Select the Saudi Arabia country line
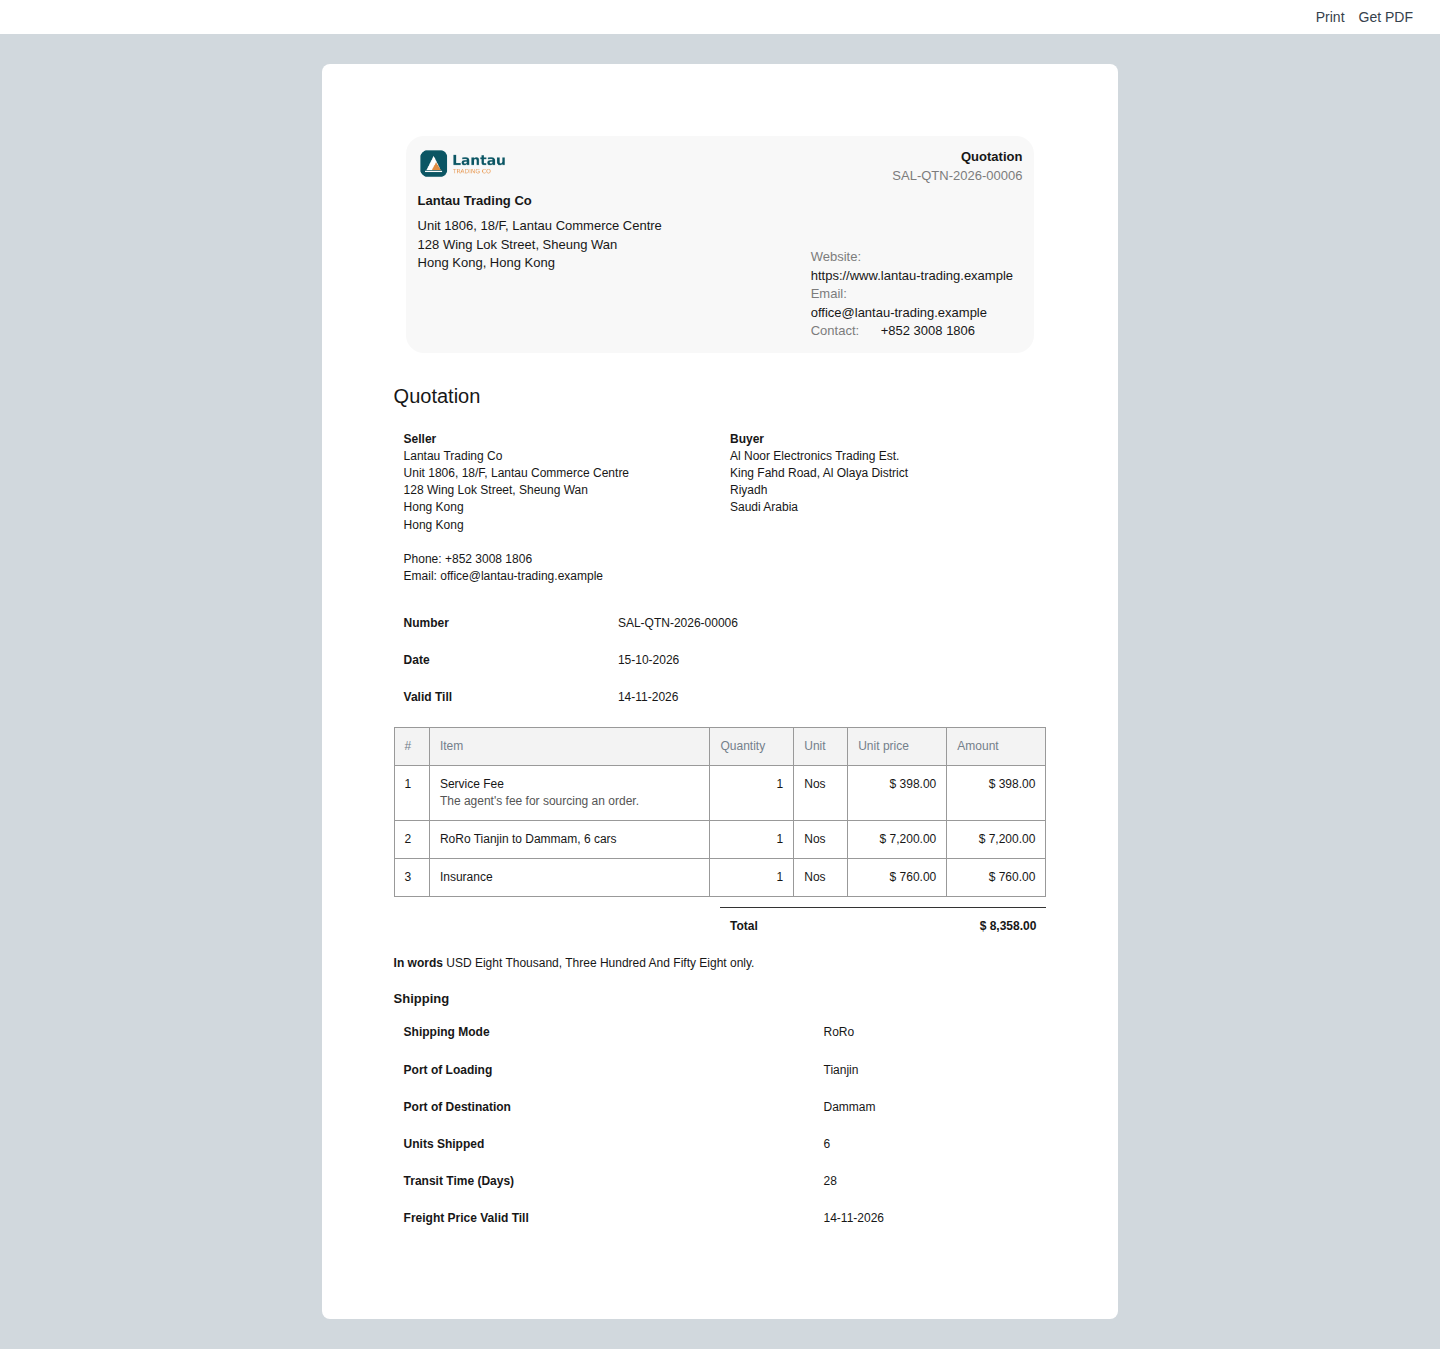 (763, 507)
